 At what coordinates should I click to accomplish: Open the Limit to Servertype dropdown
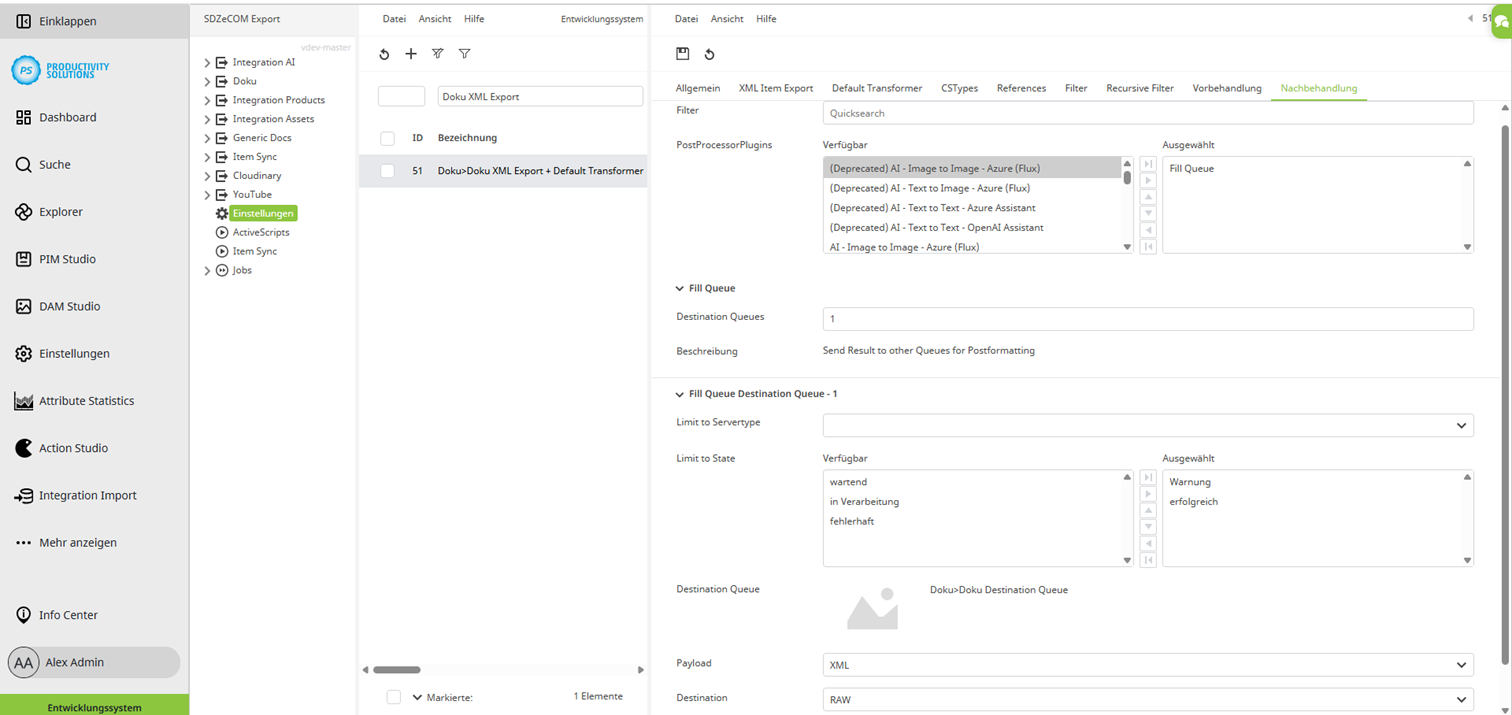(1148, 425)
